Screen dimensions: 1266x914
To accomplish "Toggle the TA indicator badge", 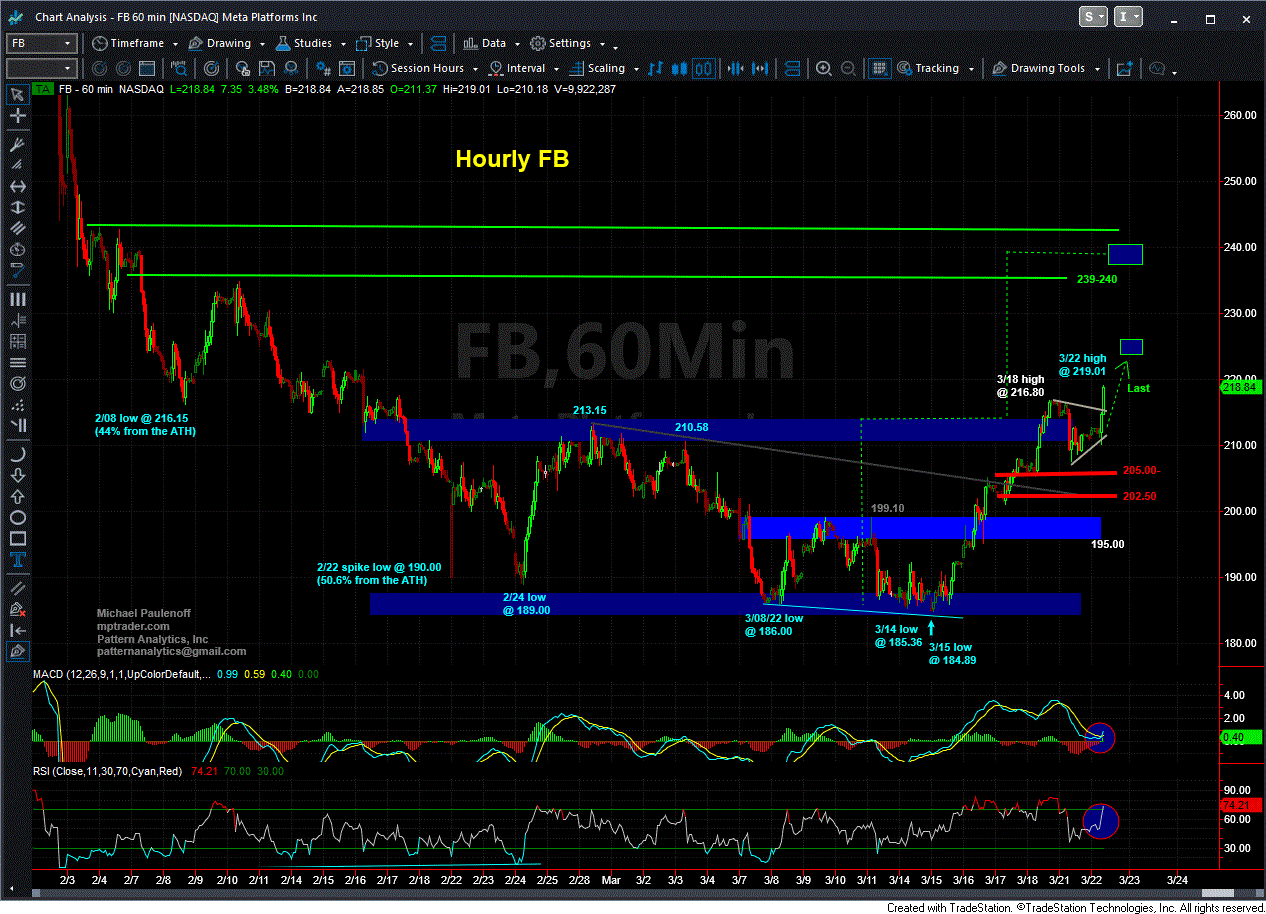I will click(x=42, y=89).
